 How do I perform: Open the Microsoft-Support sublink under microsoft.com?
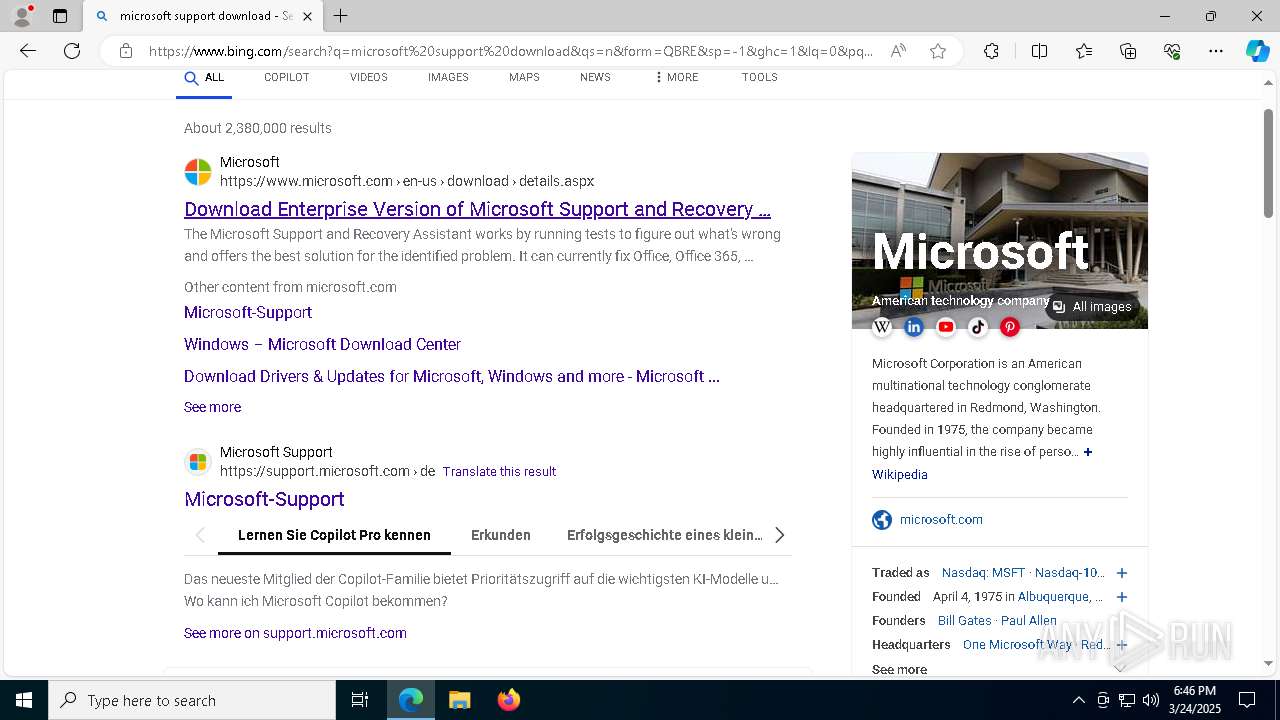click(x=248, y=312)
